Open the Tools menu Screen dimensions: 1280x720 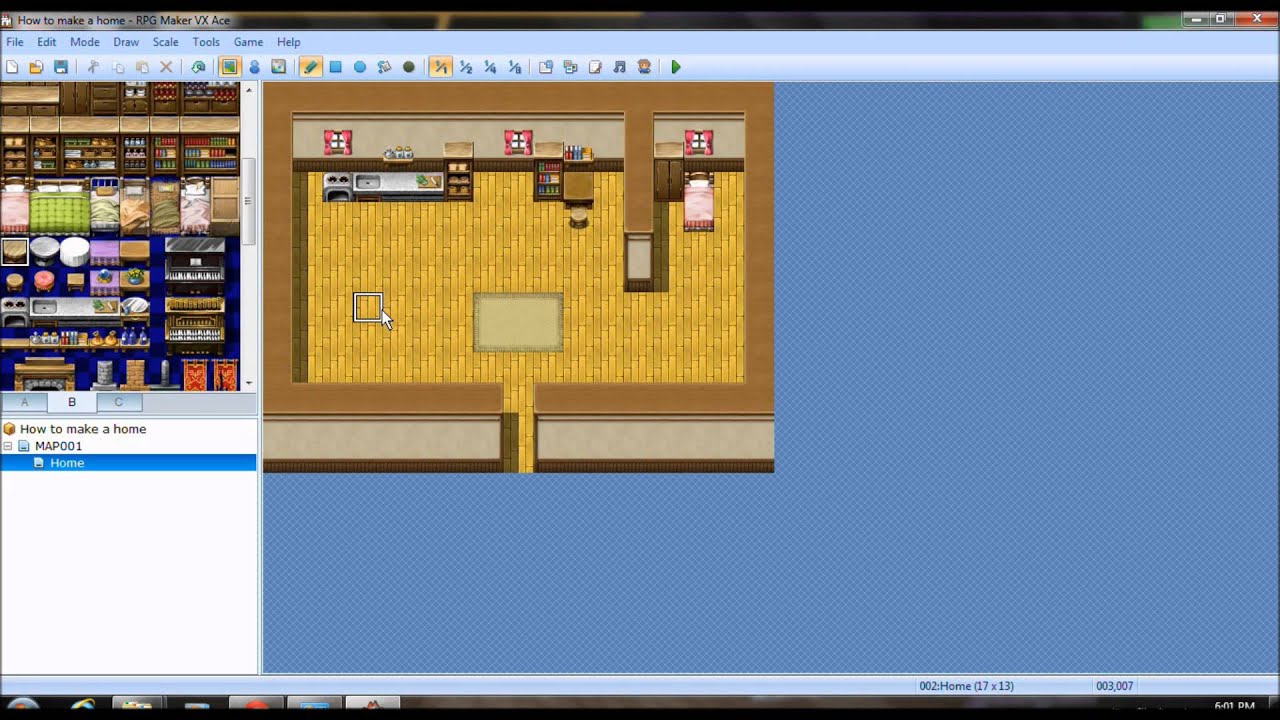point(206,42)
